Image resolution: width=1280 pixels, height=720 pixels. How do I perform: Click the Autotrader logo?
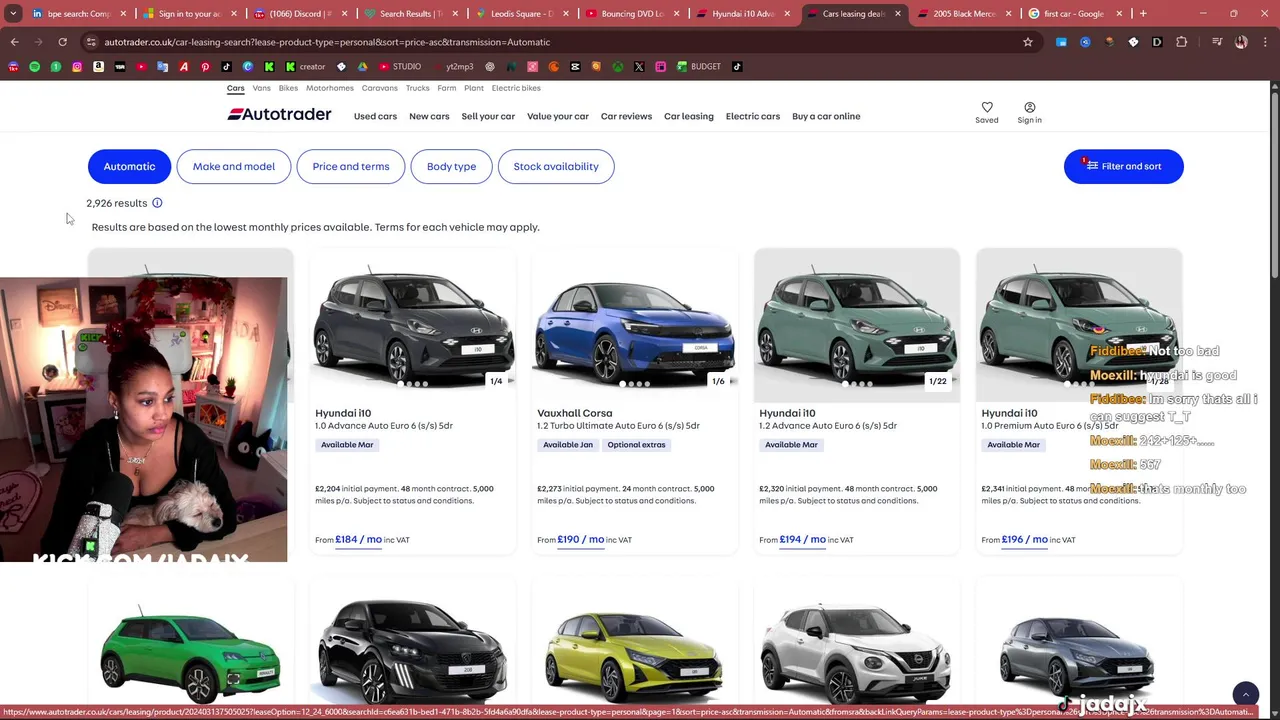pyautogui.click(x=279, y=114)
